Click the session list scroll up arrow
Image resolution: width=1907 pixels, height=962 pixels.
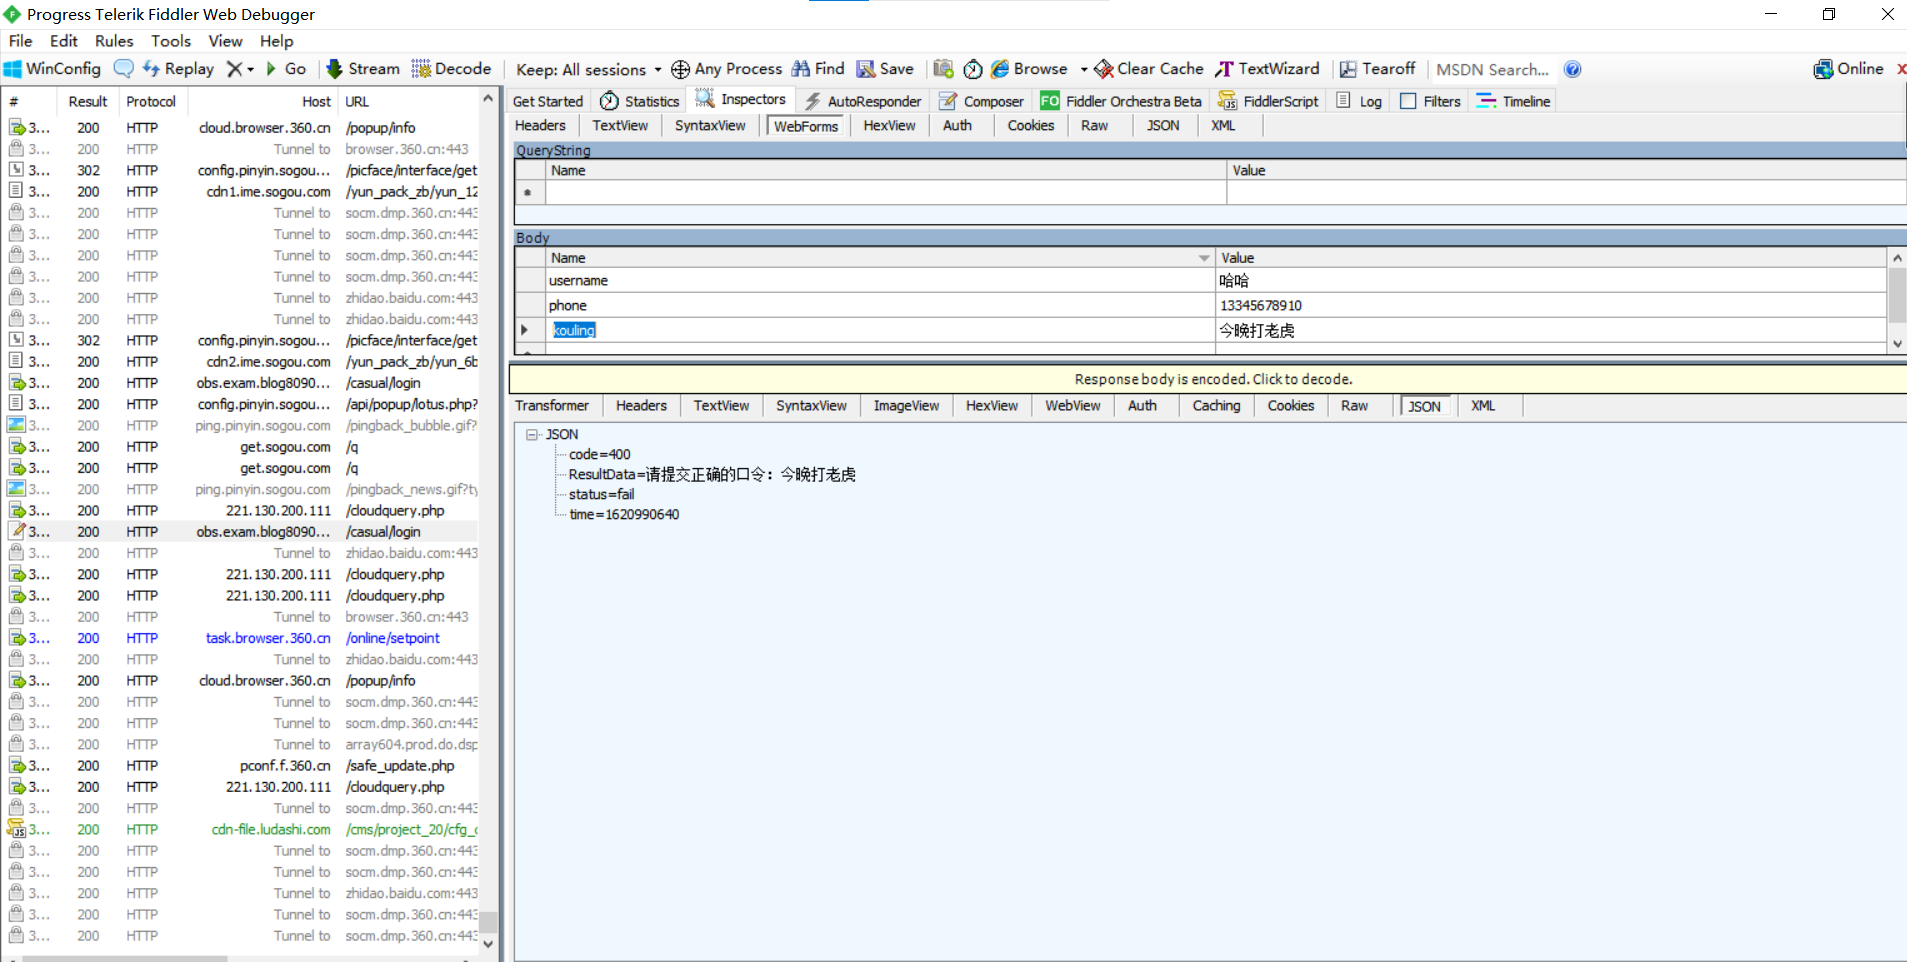tap(488, 98)
